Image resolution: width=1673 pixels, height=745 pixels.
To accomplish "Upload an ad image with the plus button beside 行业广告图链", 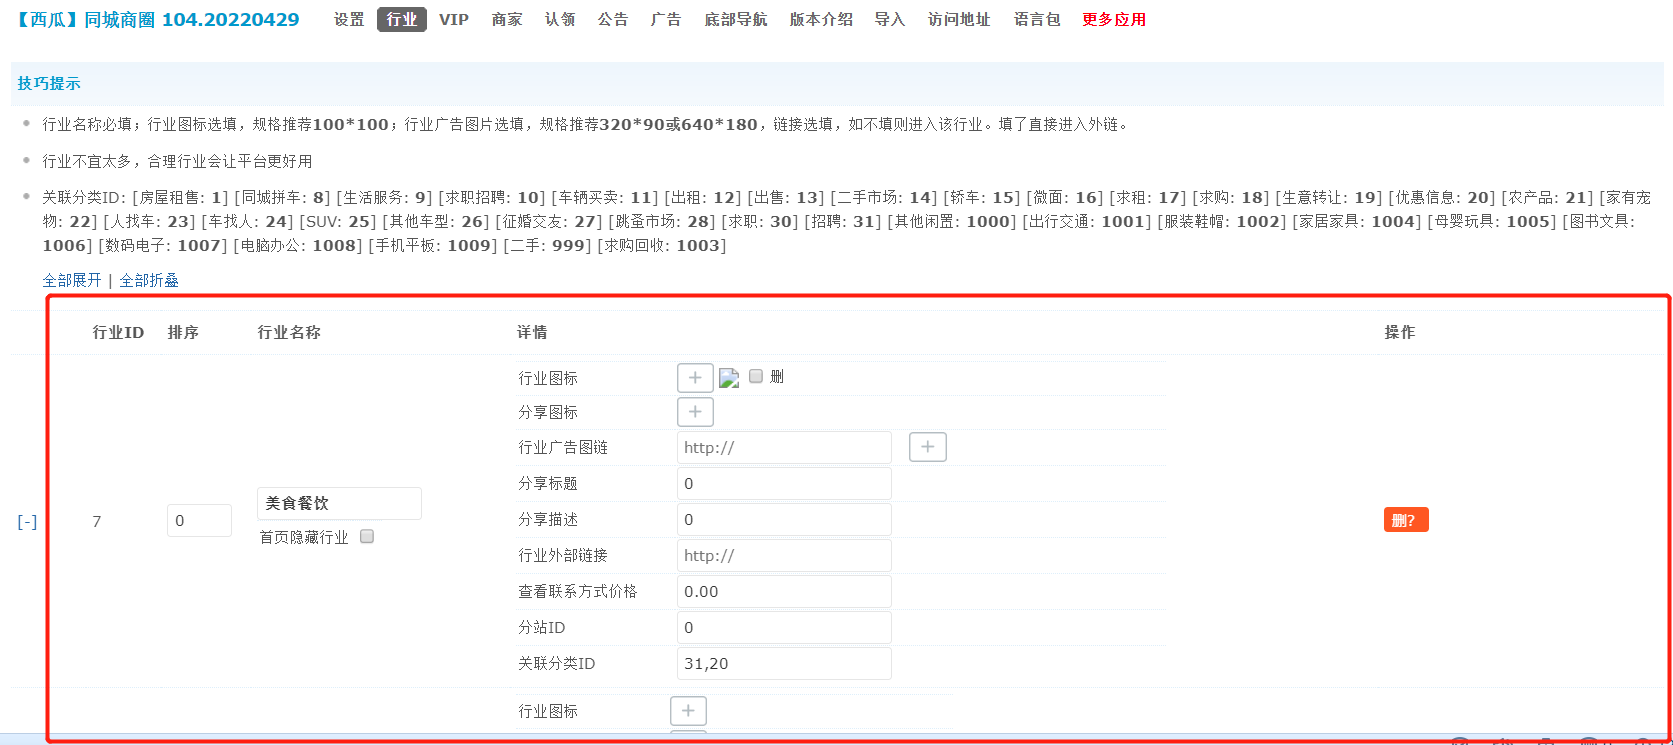I will point(927,447).
